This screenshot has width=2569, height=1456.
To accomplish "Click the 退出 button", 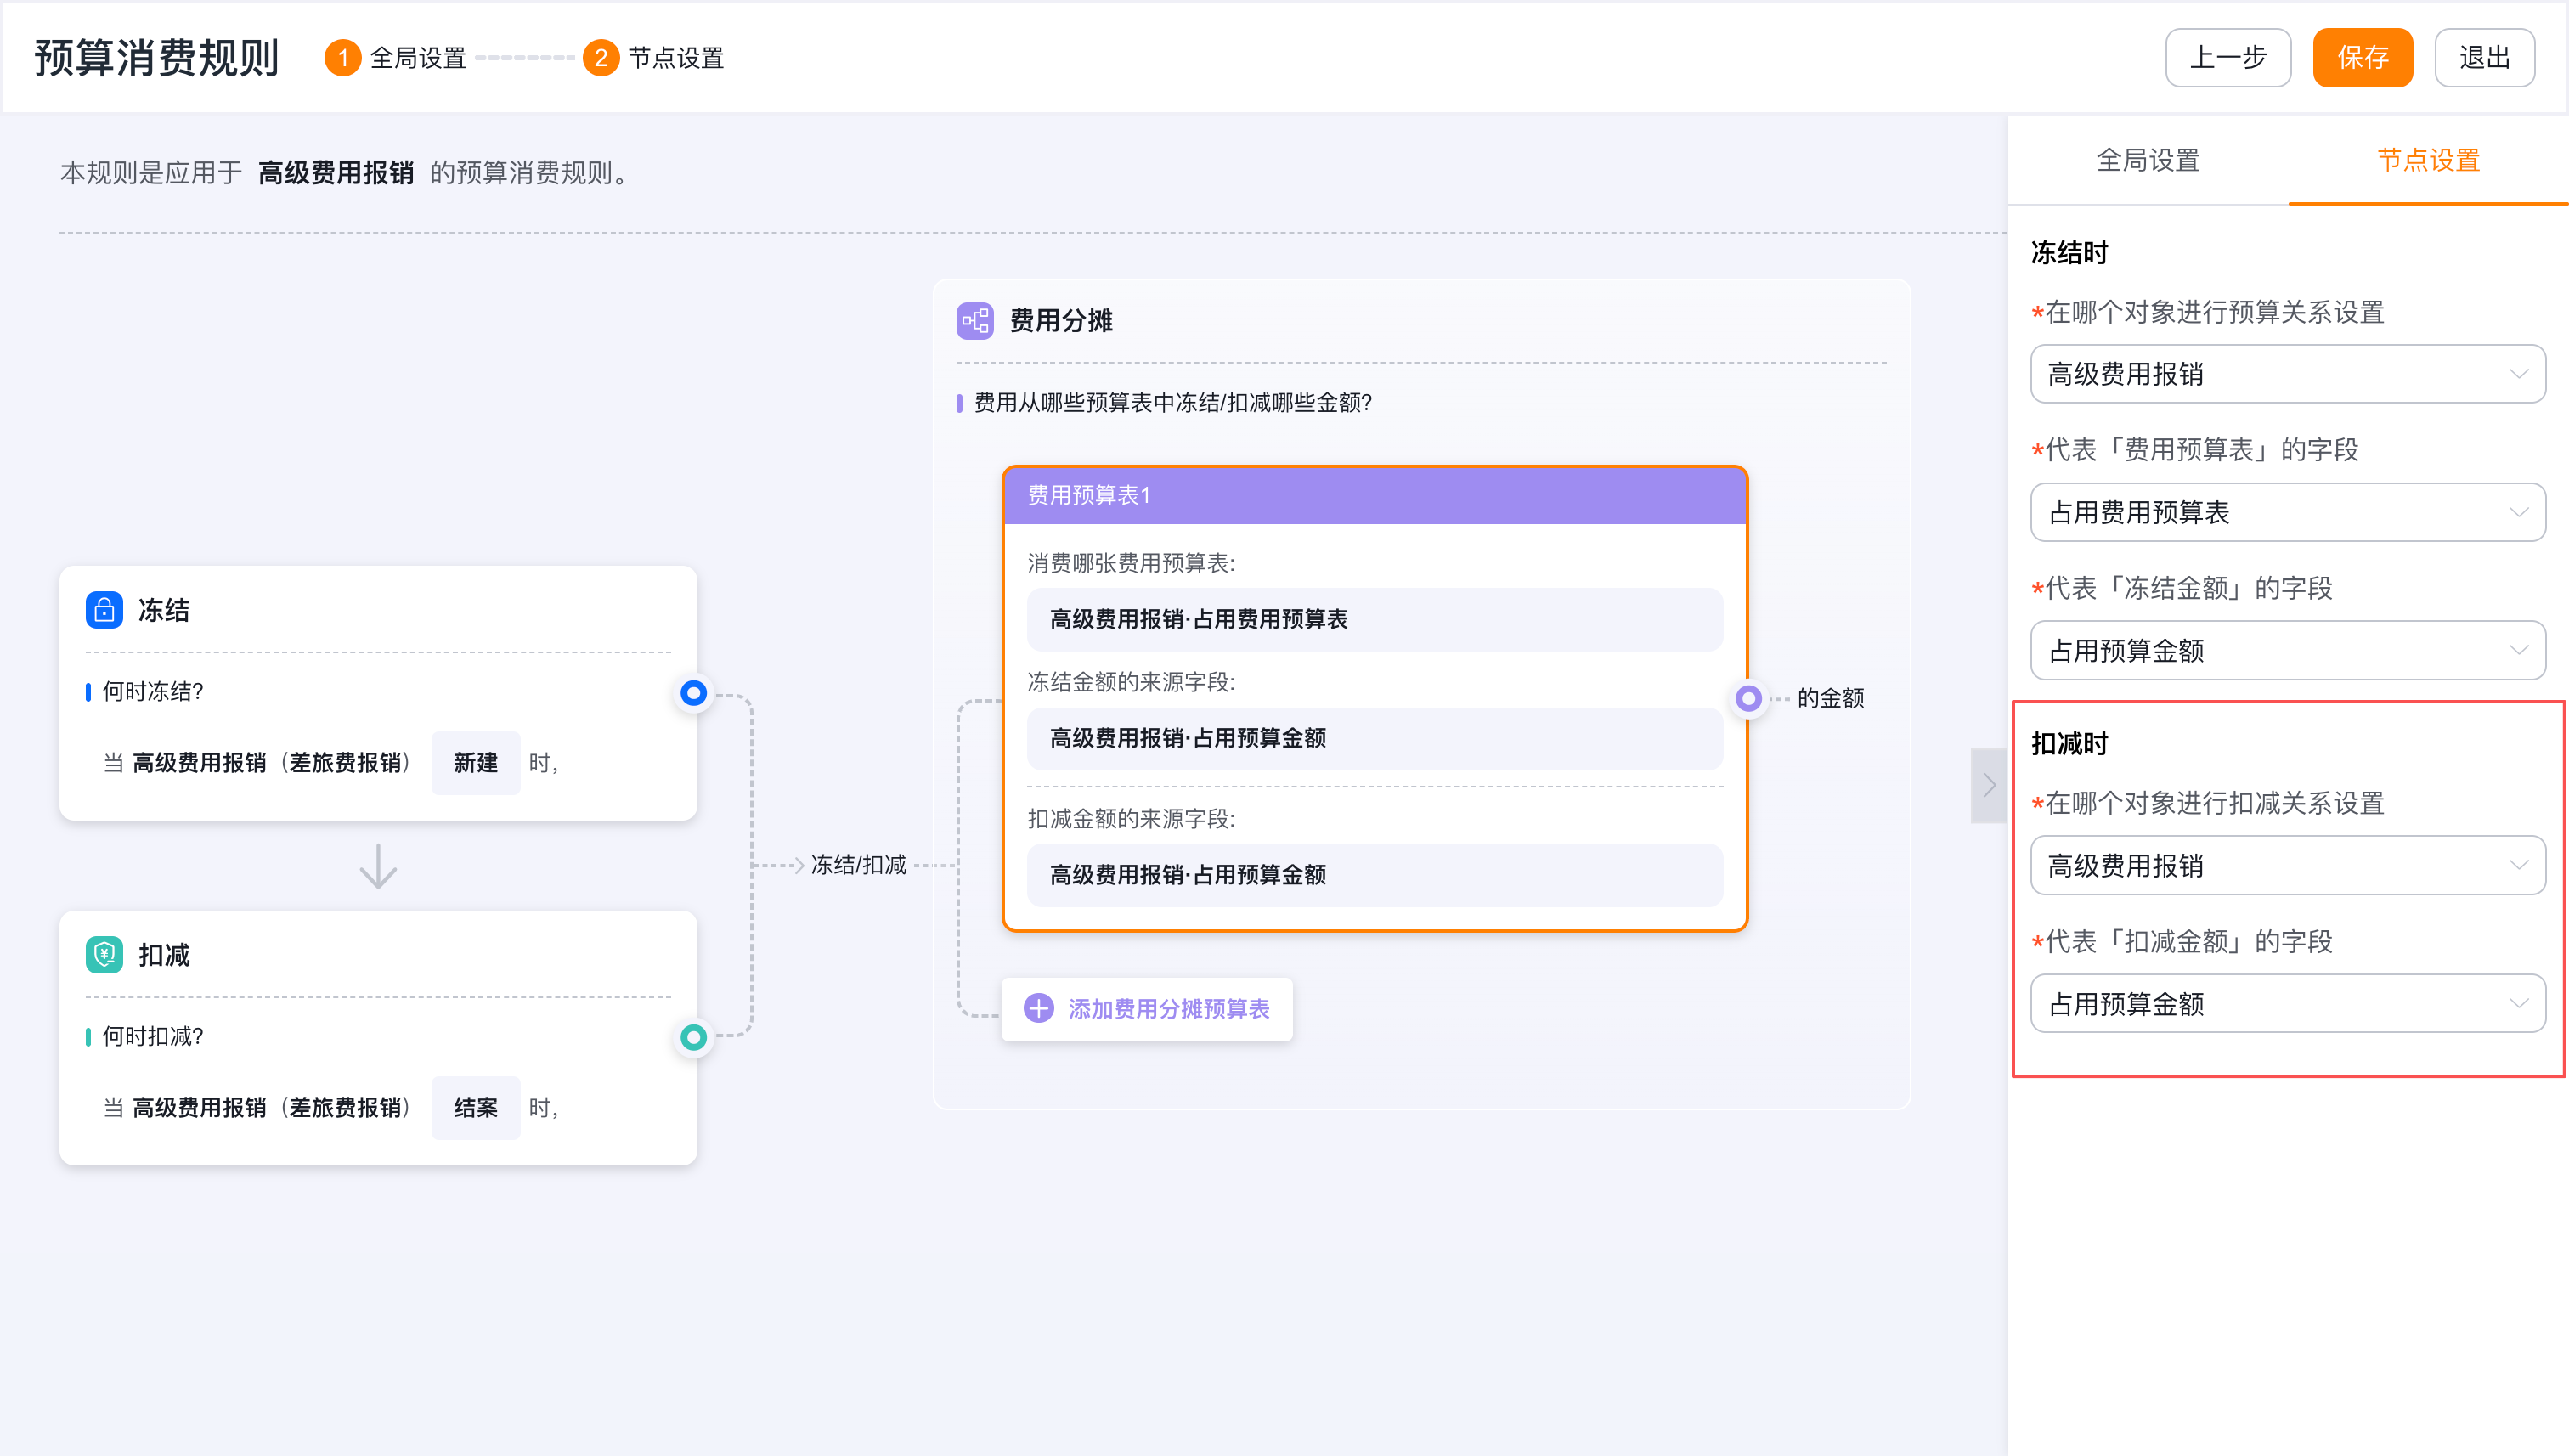I will point(2484,58).
